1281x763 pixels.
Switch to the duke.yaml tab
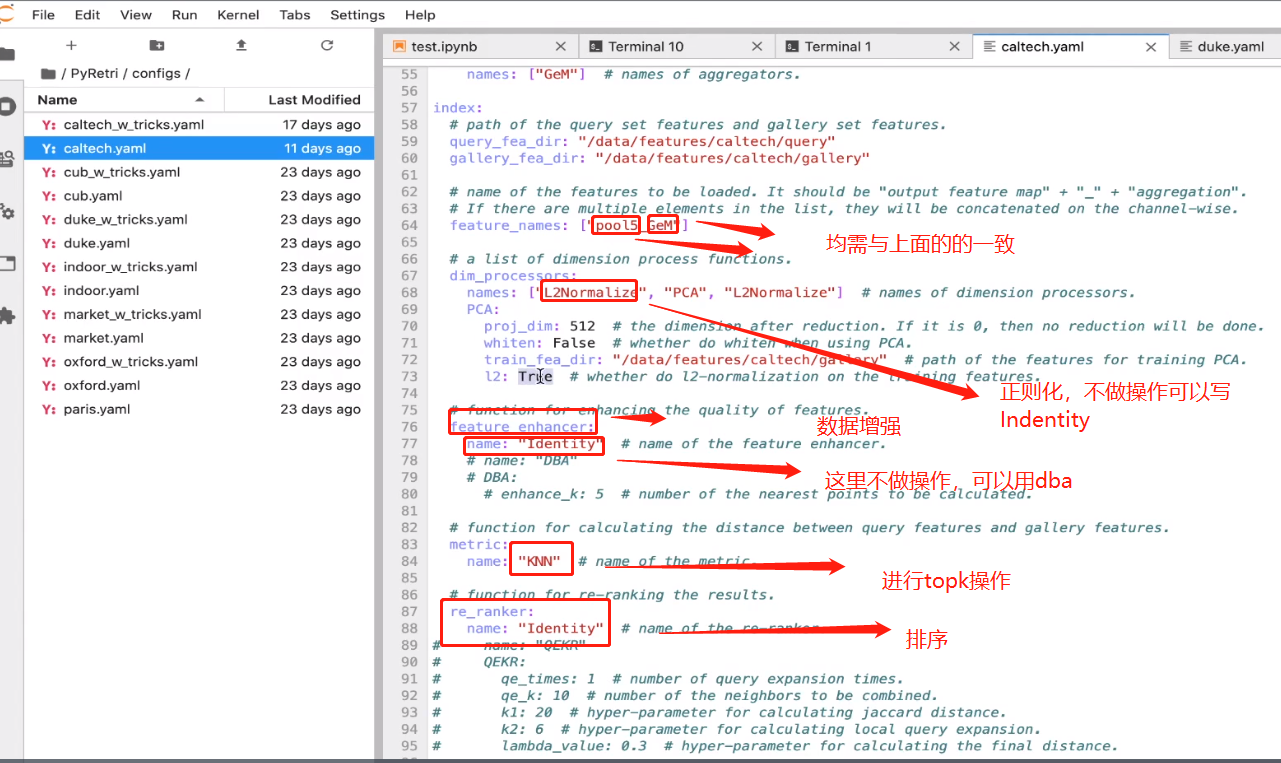click(1225, 47)
